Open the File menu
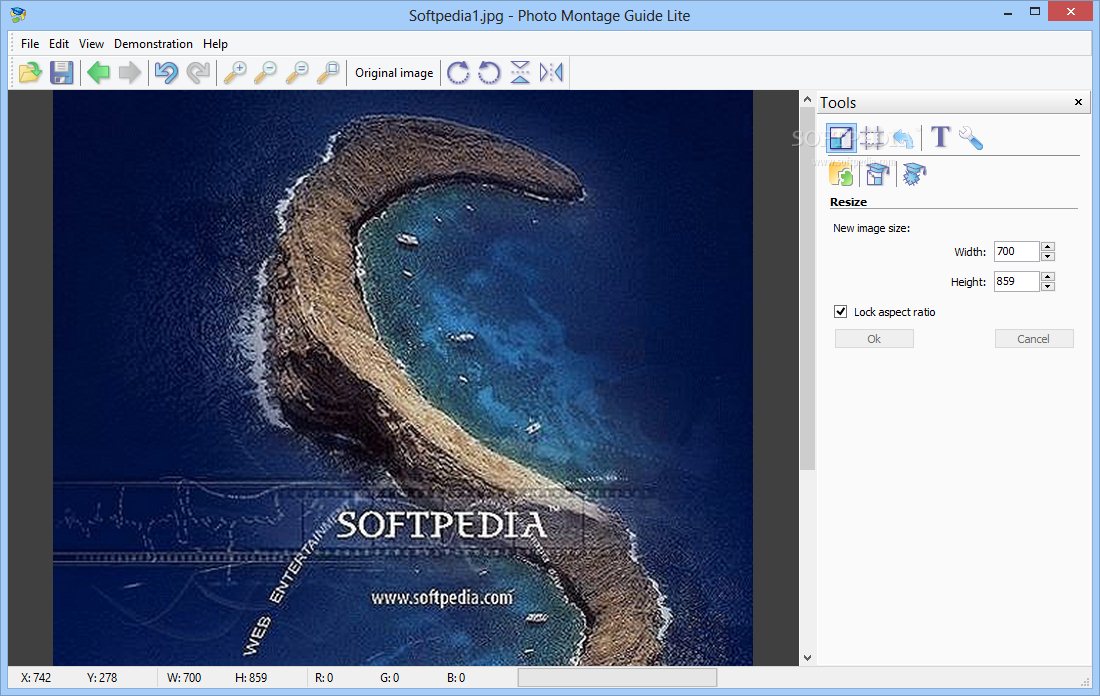The width and height of the screenshot is (1100, 696). tap(30, 44)
